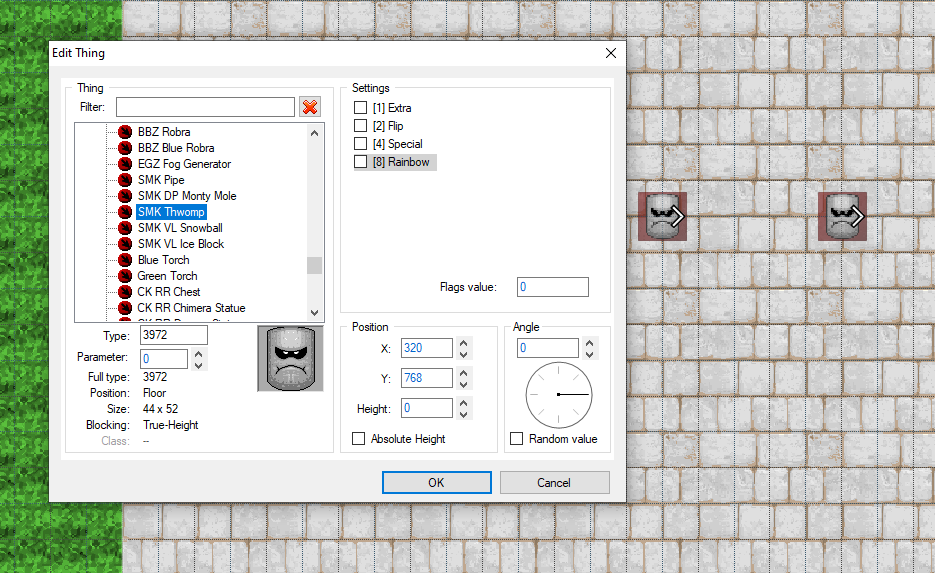
Task: Decrease the Parameter value with down arrow
Action: [x=199, y=364]
